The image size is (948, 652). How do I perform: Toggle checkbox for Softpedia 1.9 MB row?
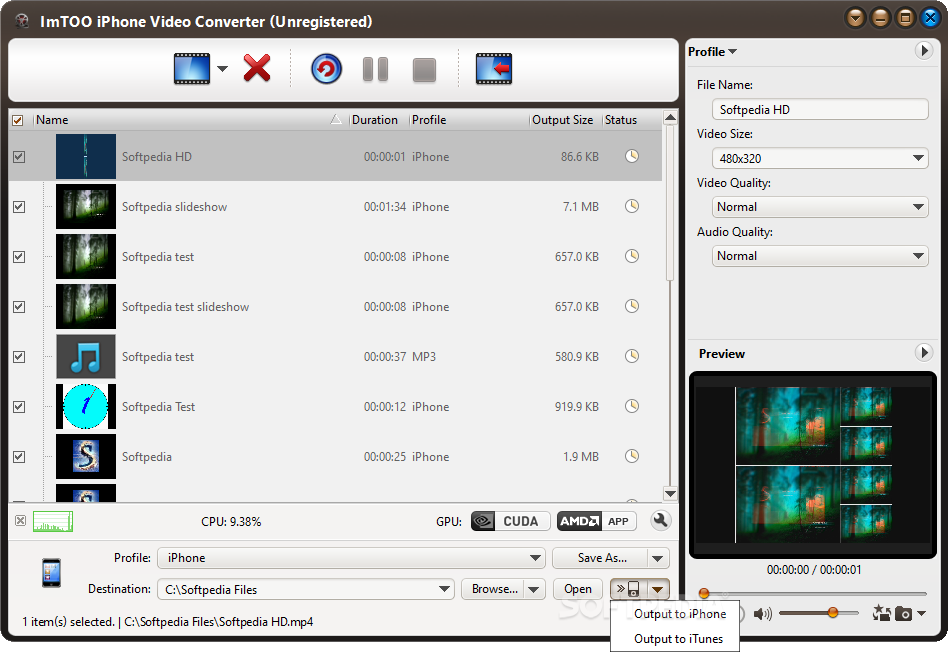pyautogui.click(x=19, y=457)
